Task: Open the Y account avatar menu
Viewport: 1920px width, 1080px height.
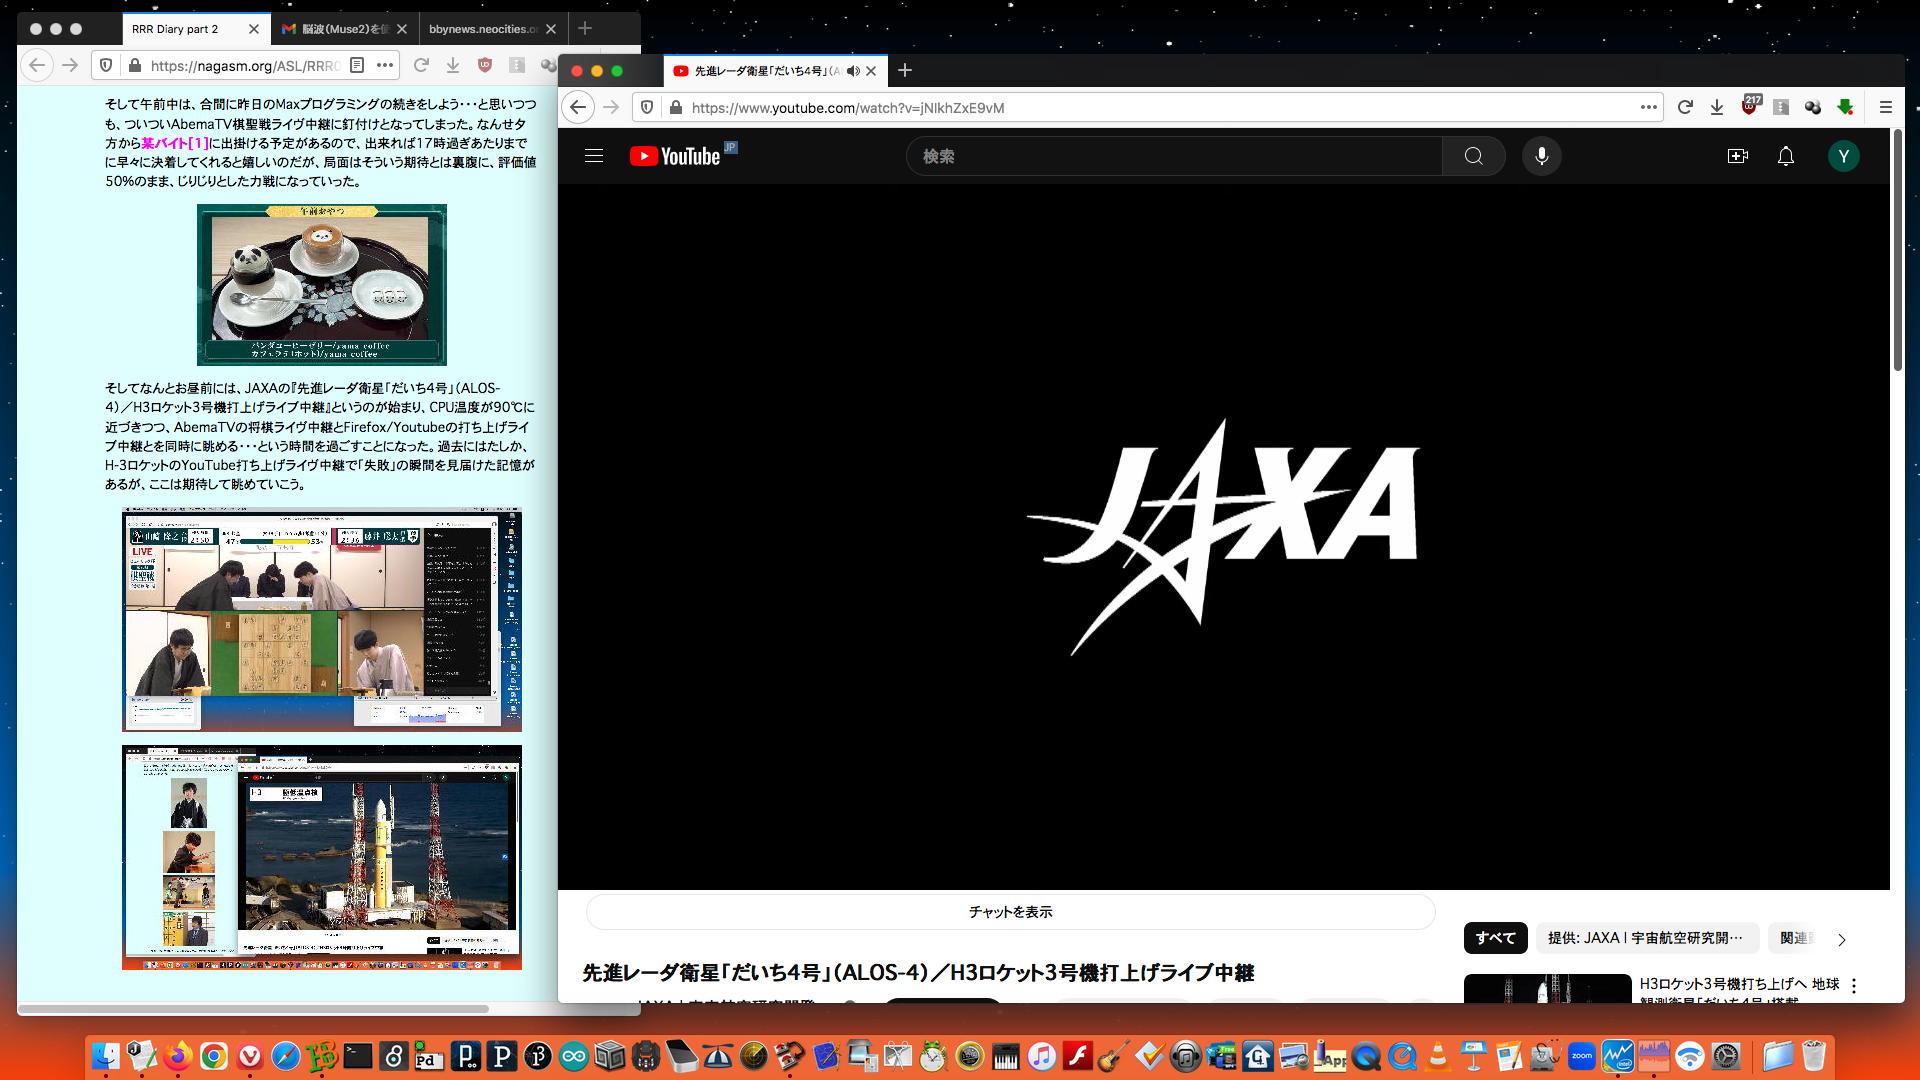Action: (x=1843, y=156)
